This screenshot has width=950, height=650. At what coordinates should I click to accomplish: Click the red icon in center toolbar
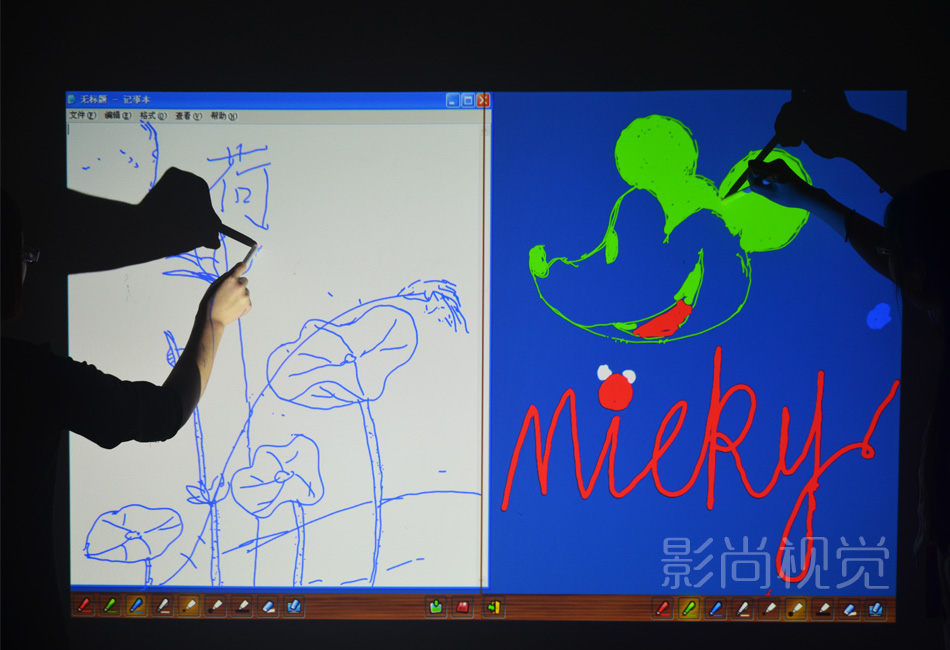click(462, 607)
